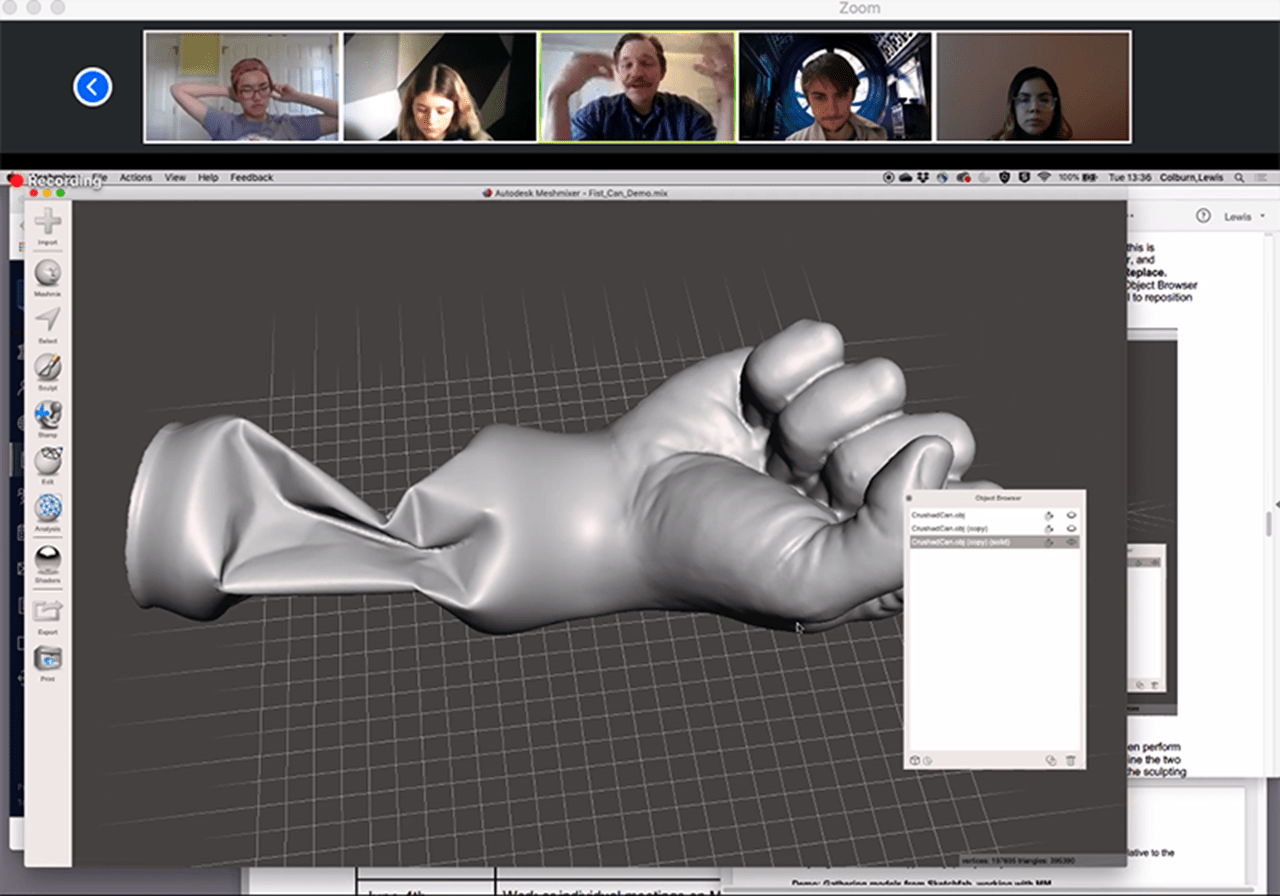1280x896 pixels.
Task: Show CrushedCan.obj (copy) (solid) visibility
Action: click(1072, 542)
